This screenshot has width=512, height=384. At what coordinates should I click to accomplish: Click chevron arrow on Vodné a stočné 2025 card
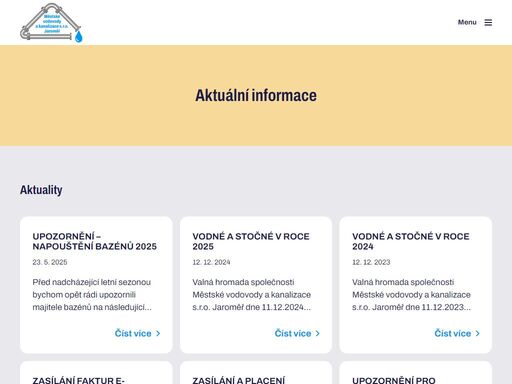tap(318, 333)
